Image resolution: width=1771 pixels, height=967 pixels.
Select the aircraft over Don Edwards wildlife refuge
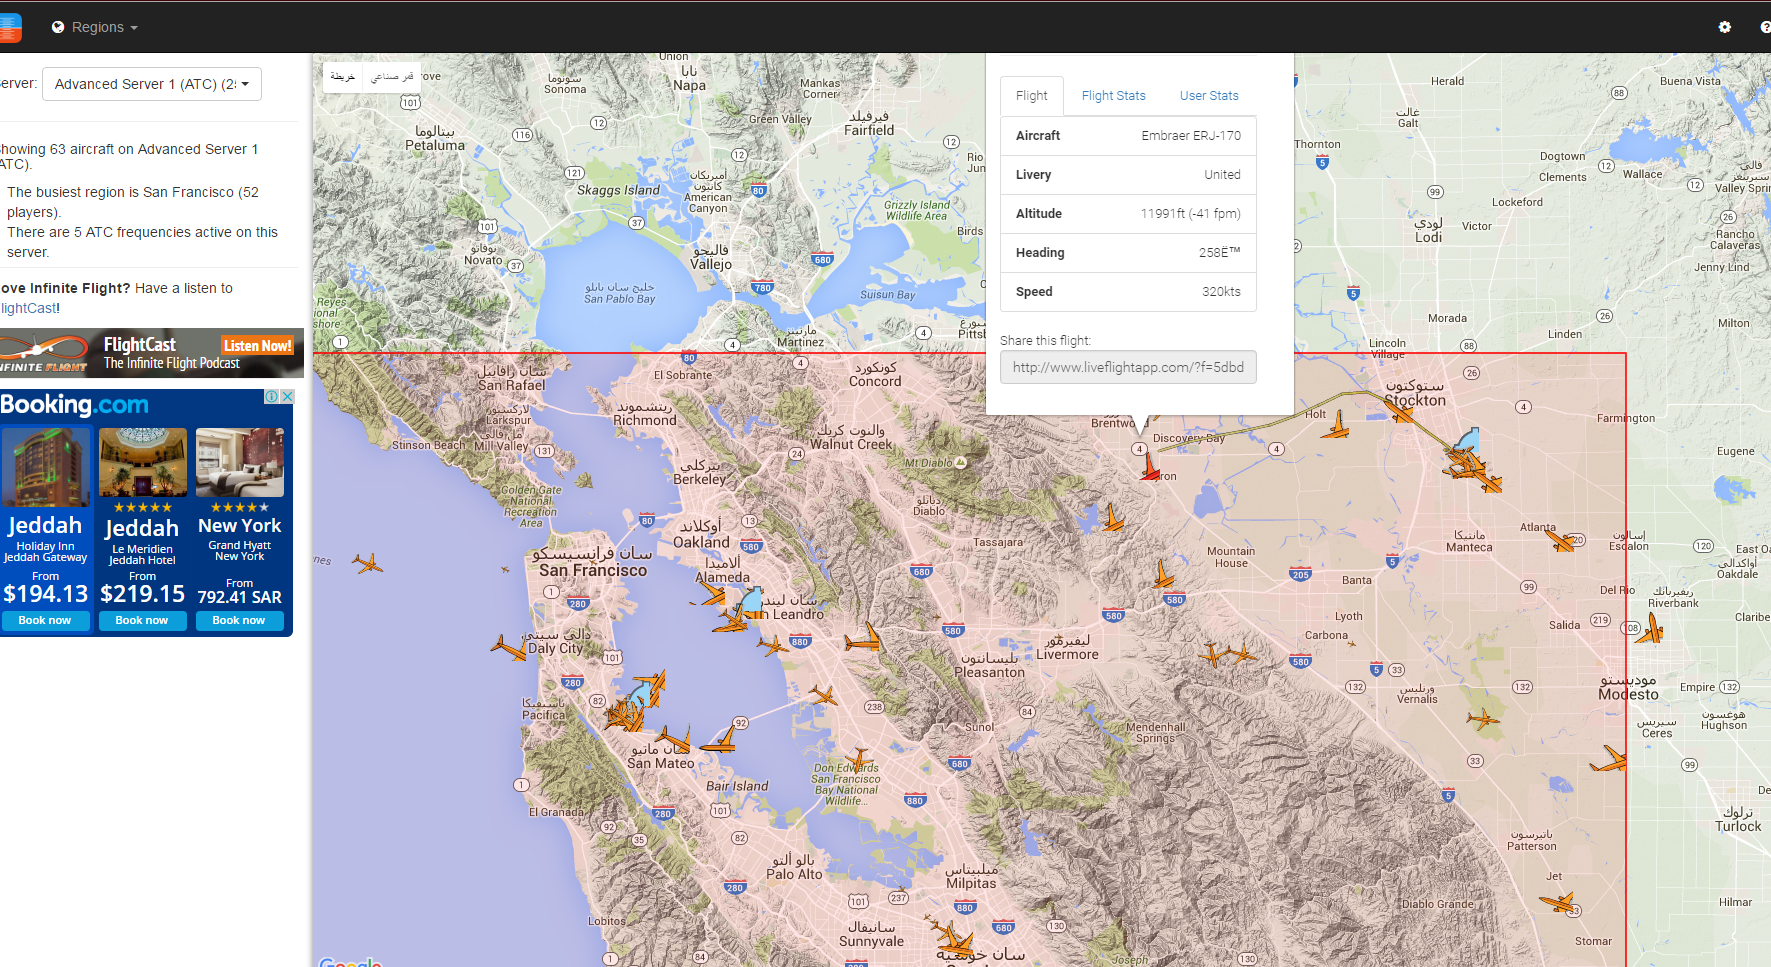859,760
